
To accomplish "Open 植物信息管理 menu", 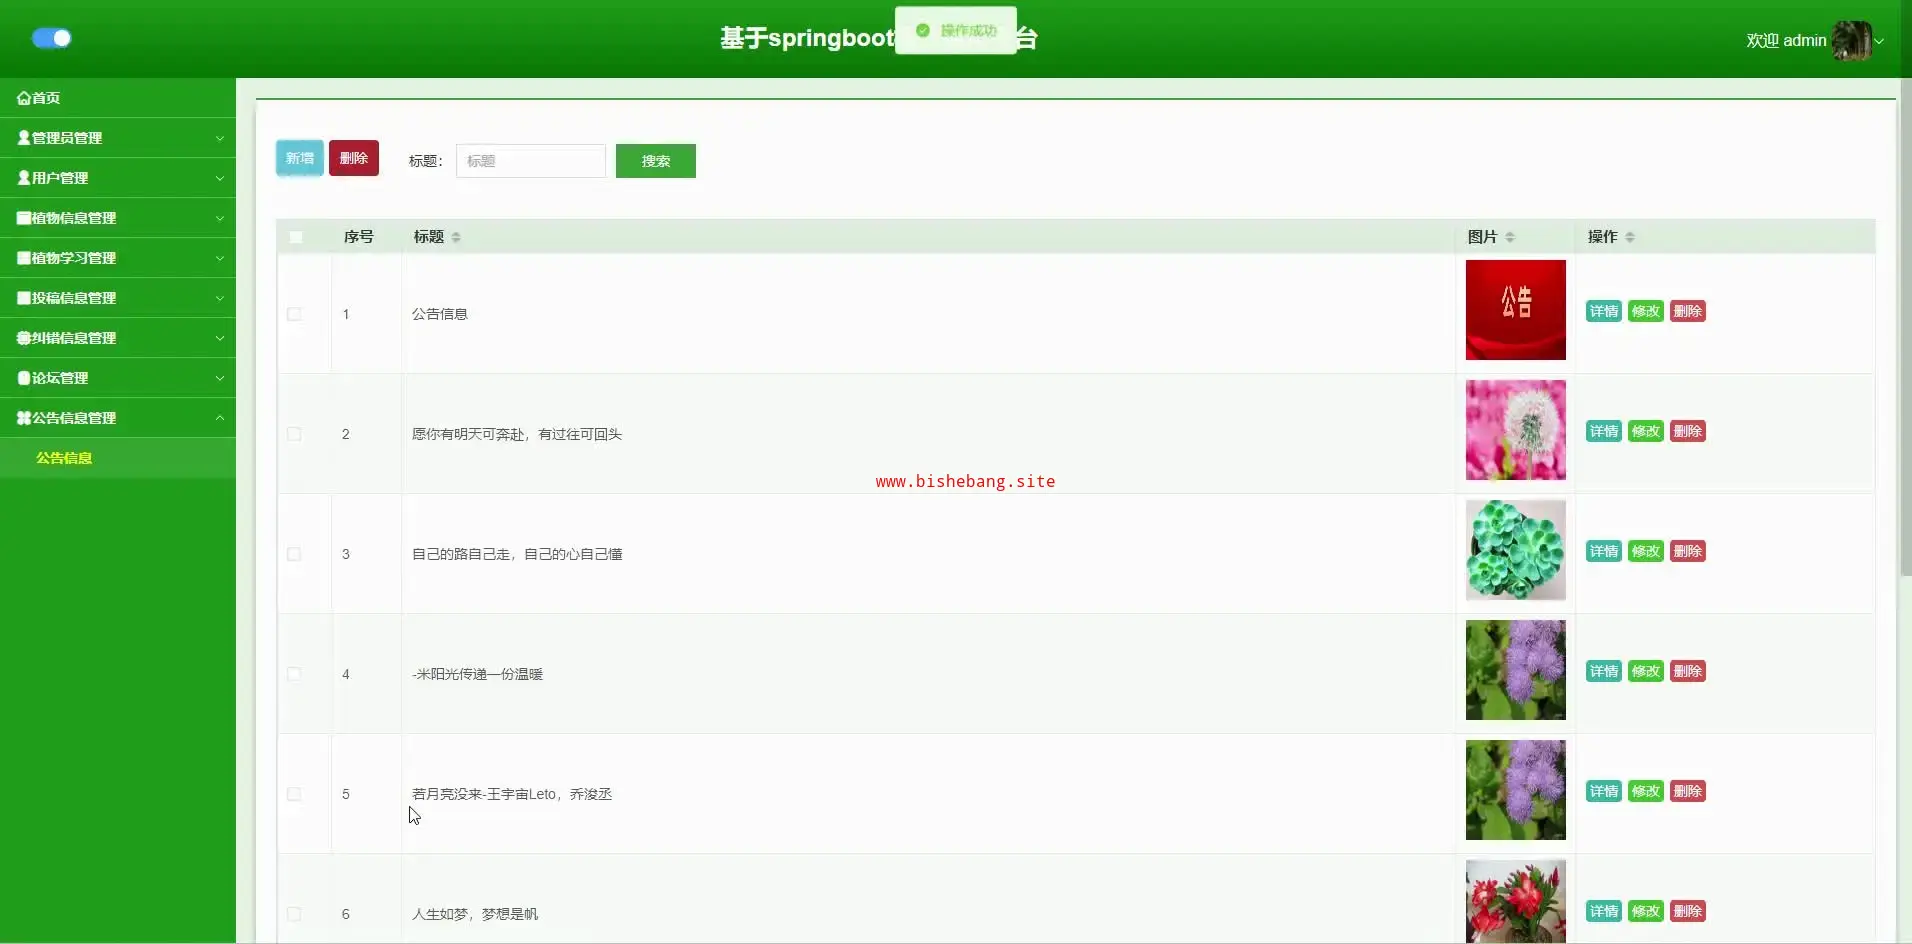I will (x=118, y=218).
